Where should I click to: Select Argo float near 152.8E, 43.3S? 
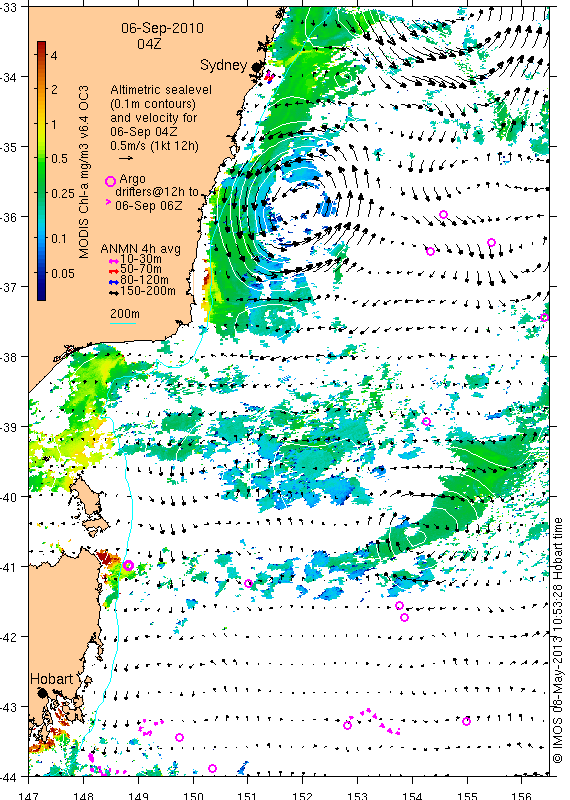pyautogui.click(x=348, y=725)
